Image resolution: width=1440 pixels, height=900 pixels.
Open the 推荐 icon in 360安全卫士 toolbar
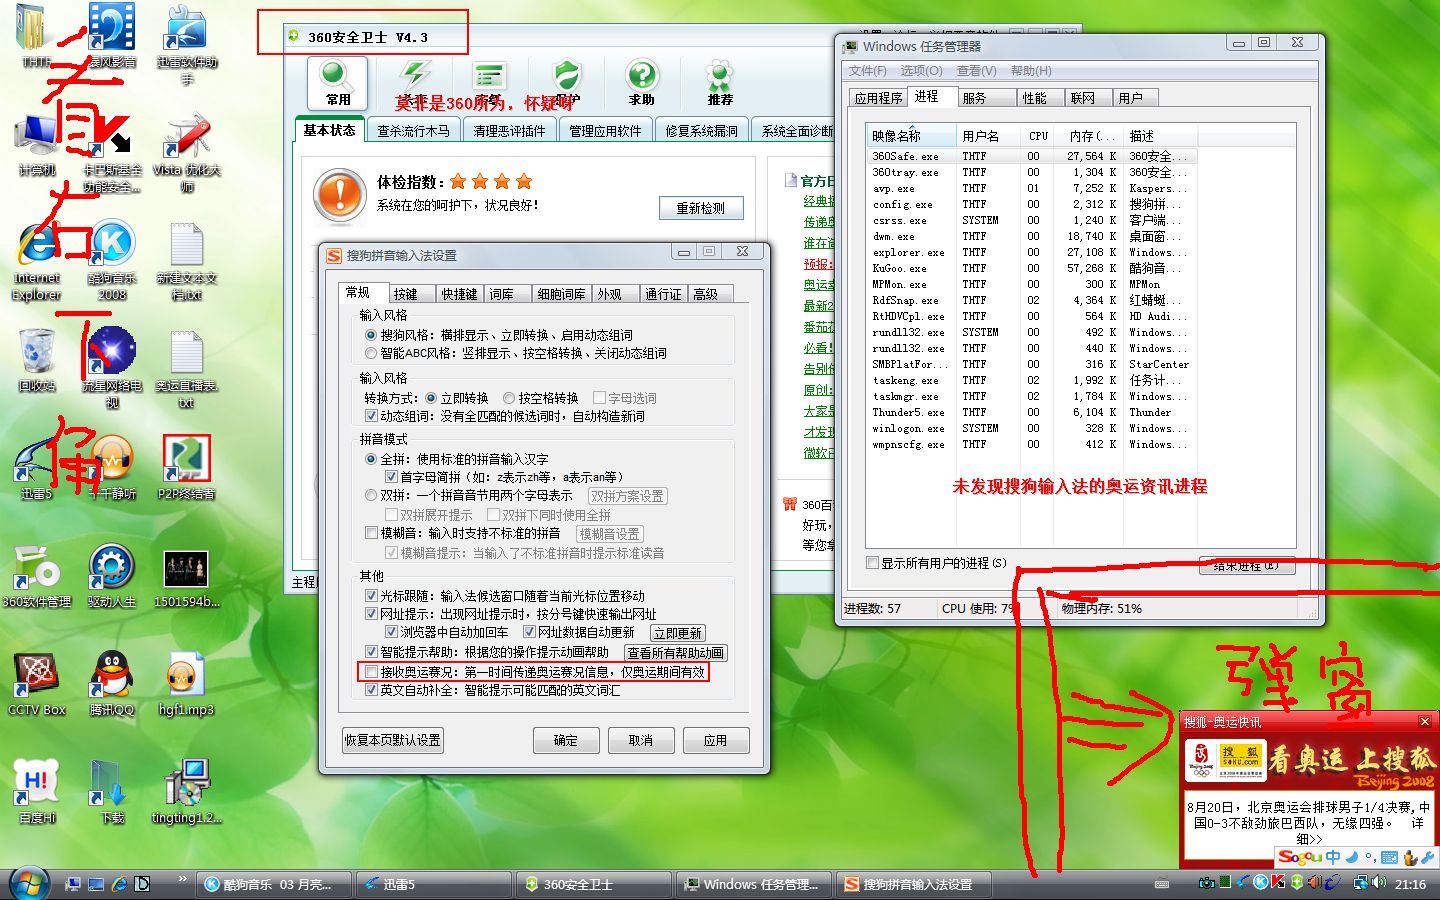[x=719, y=82]
